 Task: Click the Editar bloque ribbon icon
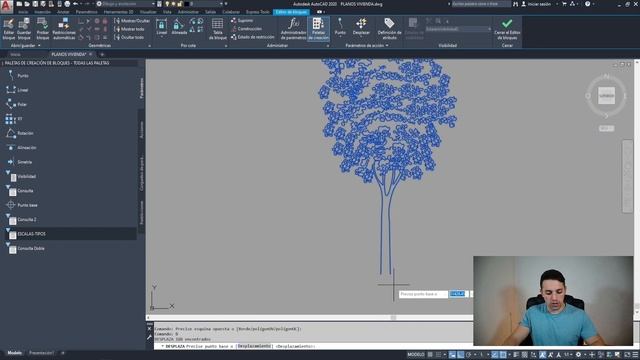point(9,29)
